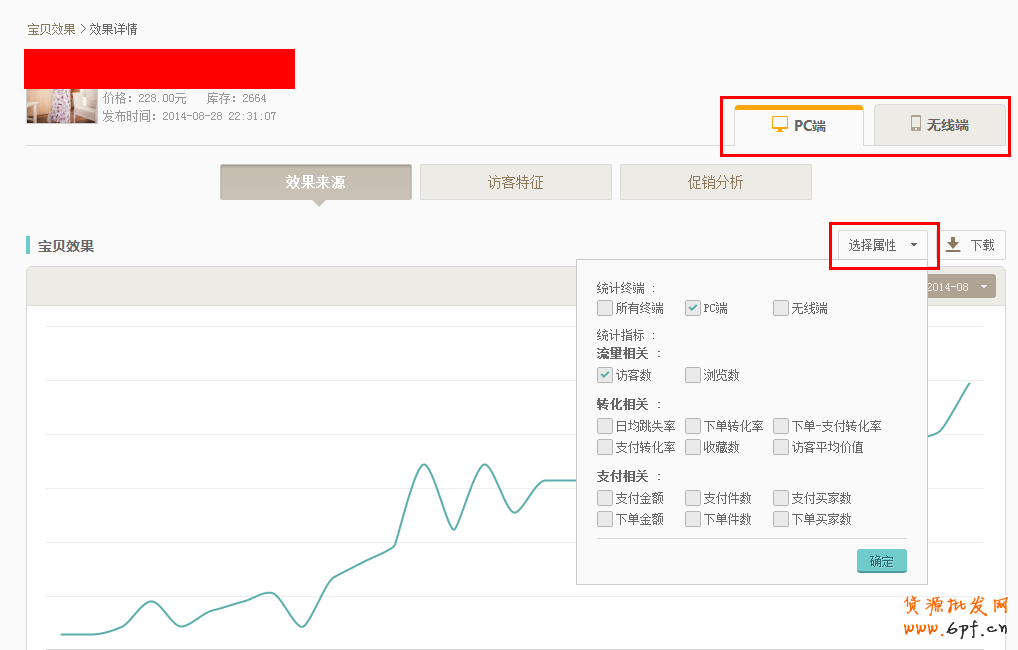Open the 2014-08 date dropdown
Image resolution: width=1018 pixels, height=650 pixels.
tap(960, 287)
